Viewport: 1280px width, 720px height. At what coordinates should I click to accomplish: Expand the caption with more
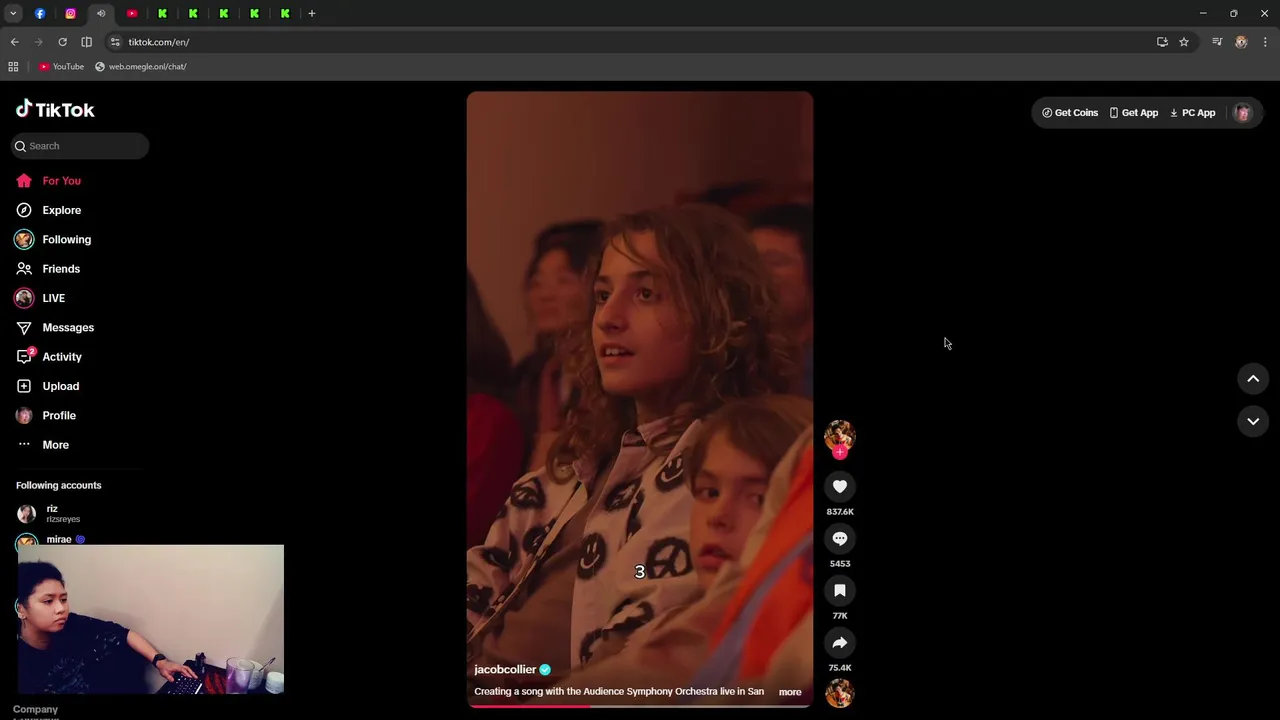(790, 692)
